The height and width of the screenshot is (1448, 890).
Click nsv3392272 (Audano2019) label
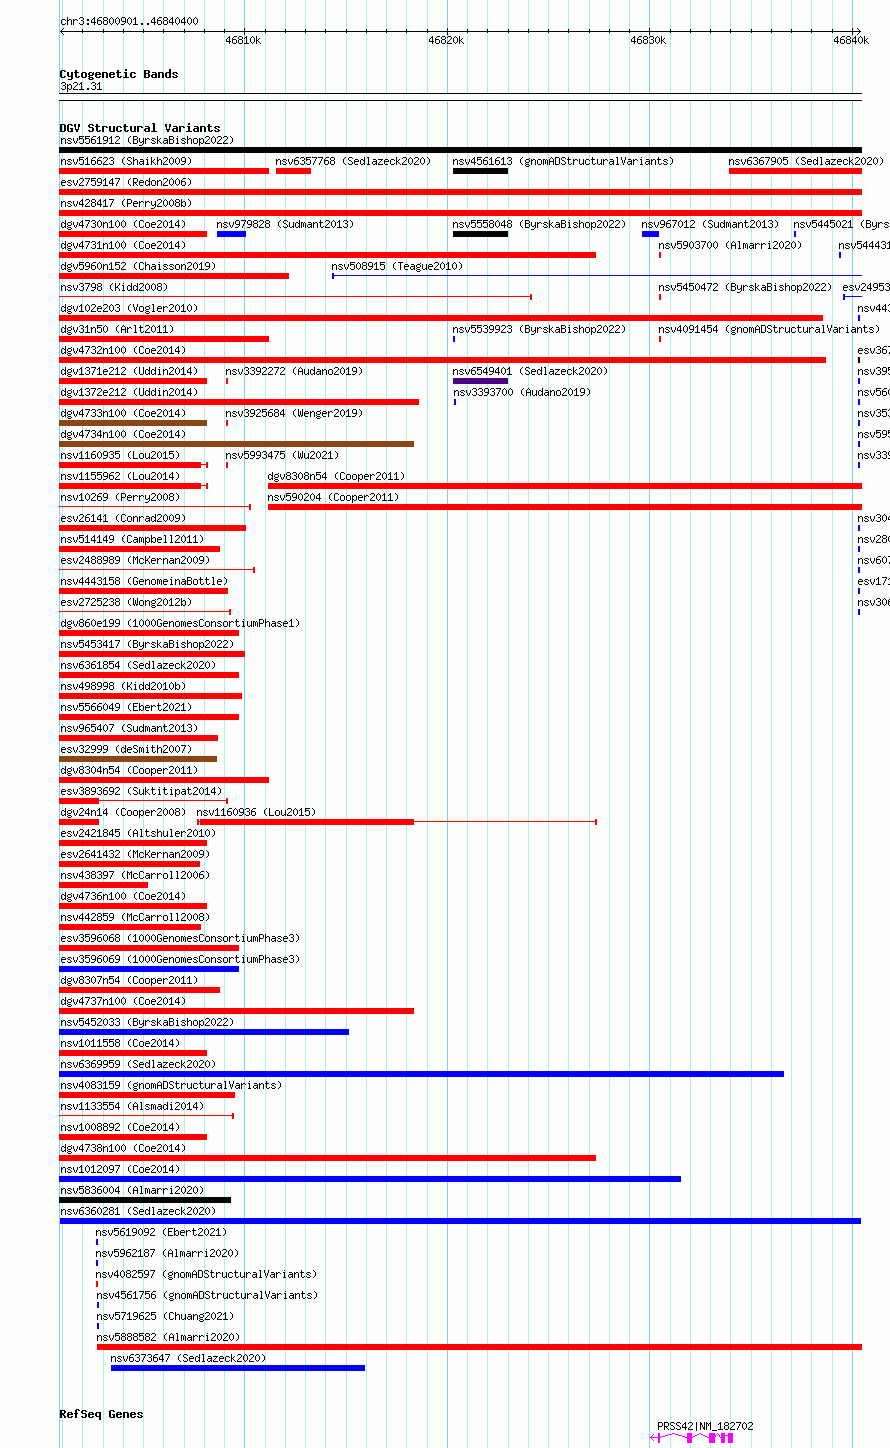point(294,371)
